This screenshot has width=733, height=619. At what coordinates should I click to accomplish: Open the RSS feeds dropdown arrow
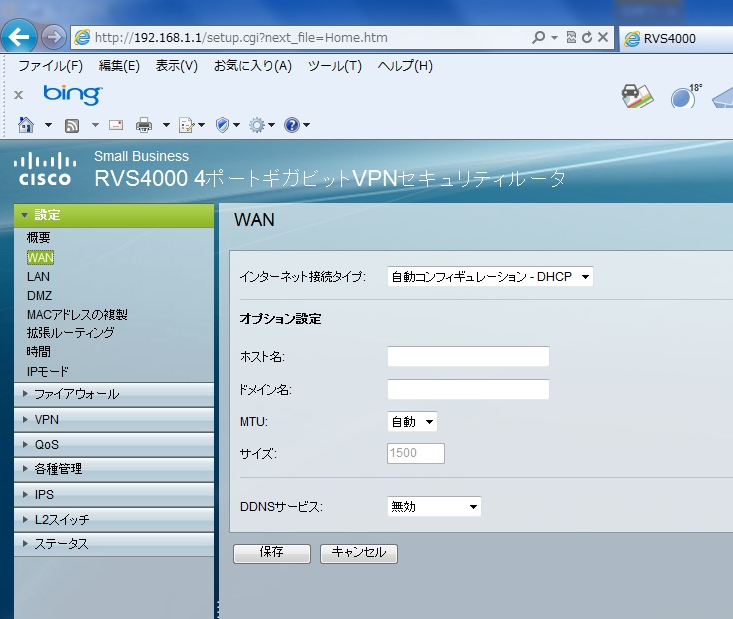95,125
